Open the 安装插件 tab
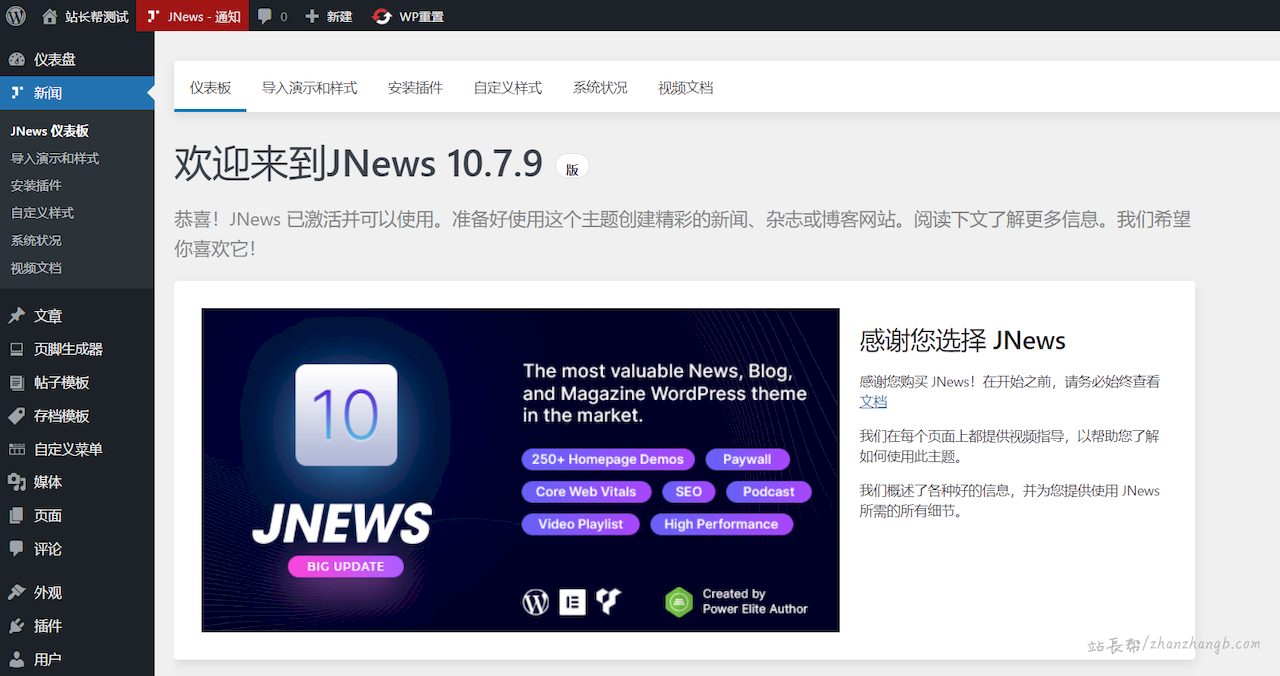 [415, 88]
